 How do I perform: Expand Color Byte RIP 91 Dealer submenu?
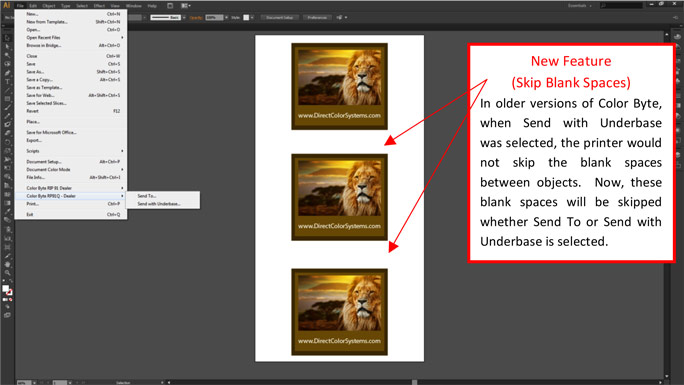tap(71, 188)
